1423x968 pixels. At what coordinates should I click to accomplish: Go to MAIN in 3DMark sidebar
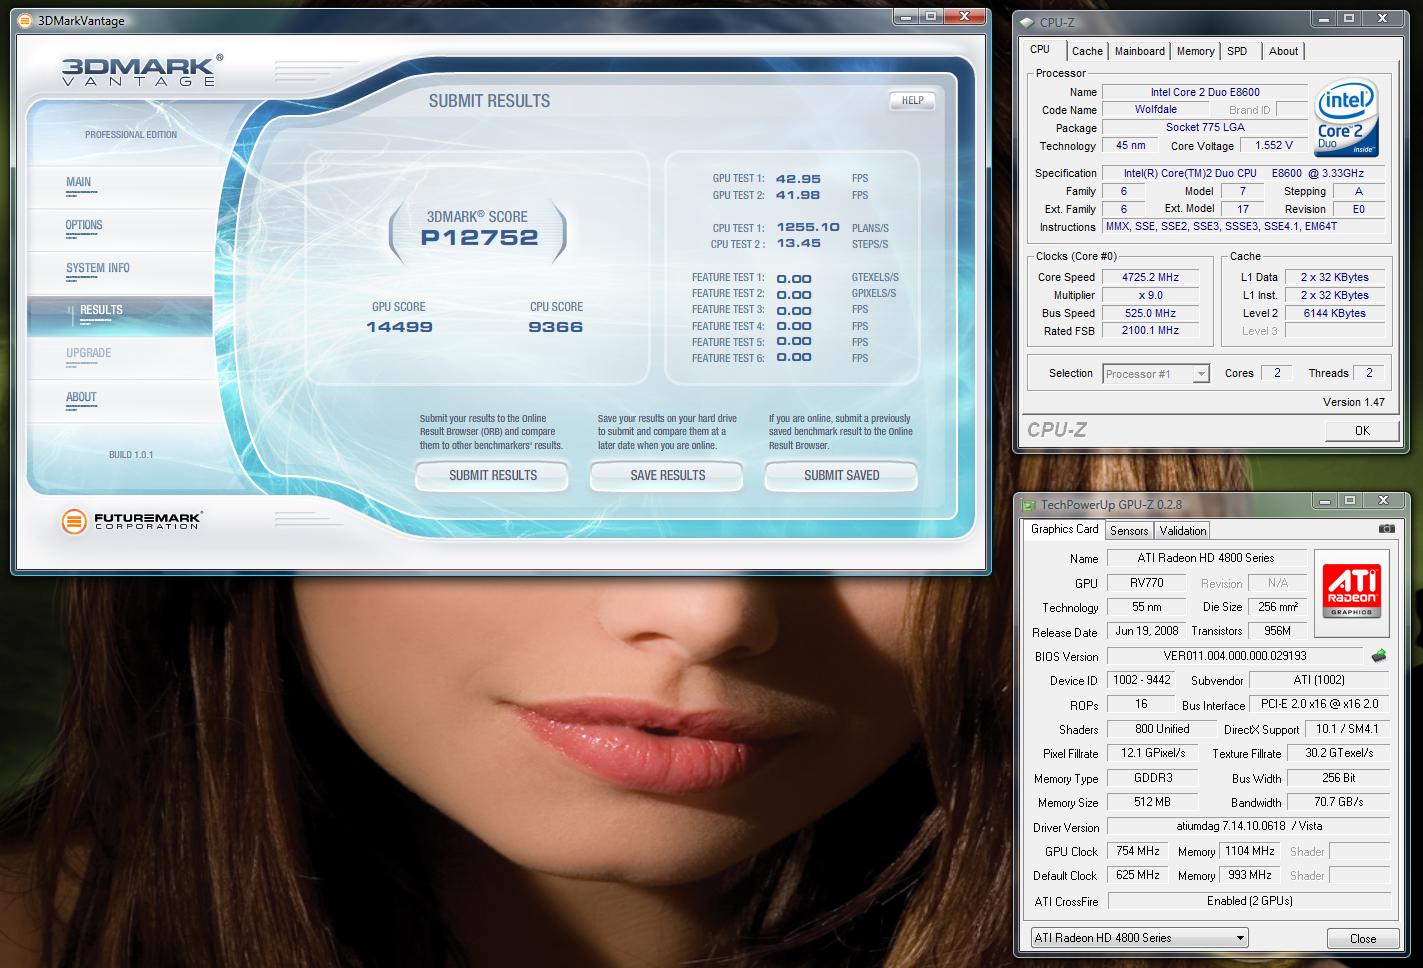(x=78, y=182)
